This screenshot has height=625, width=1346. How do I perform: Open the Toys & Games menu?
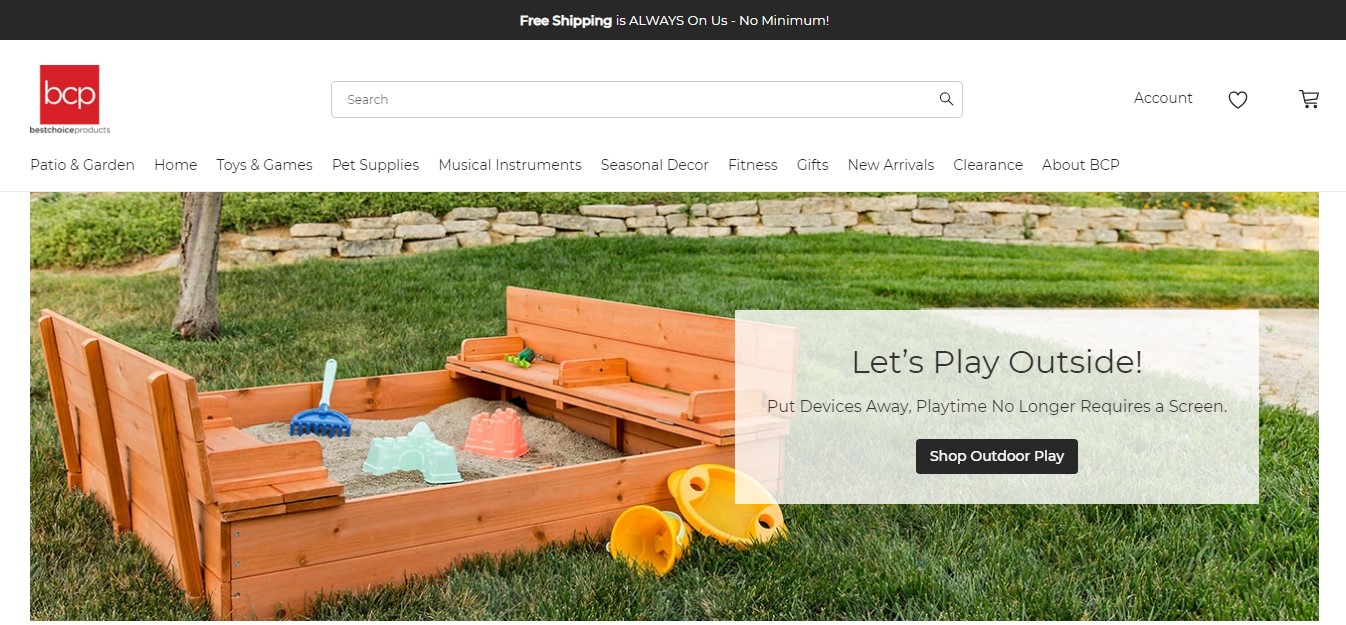coord(264,165)
